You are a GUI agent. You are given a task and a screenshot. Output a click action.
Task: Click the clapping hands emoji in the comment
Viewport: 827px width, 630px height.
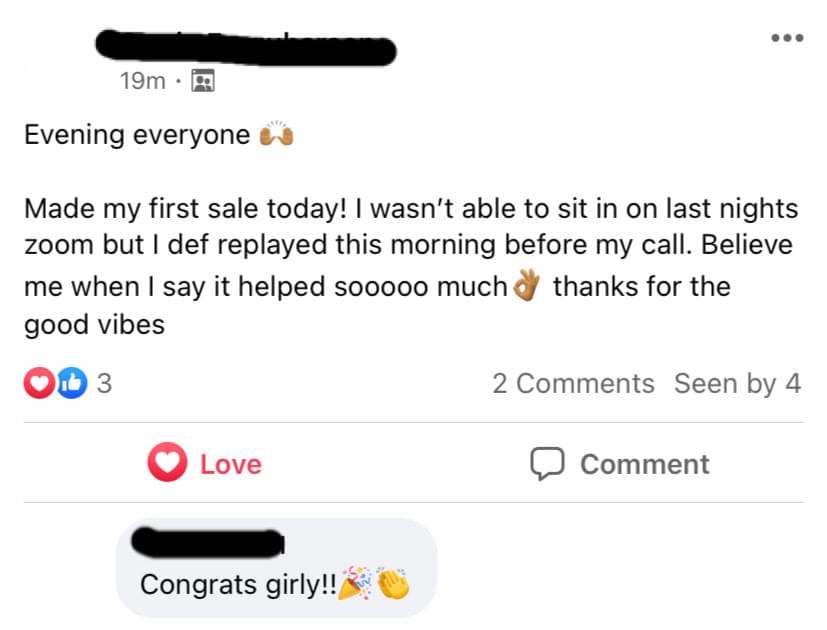point(394,584)
